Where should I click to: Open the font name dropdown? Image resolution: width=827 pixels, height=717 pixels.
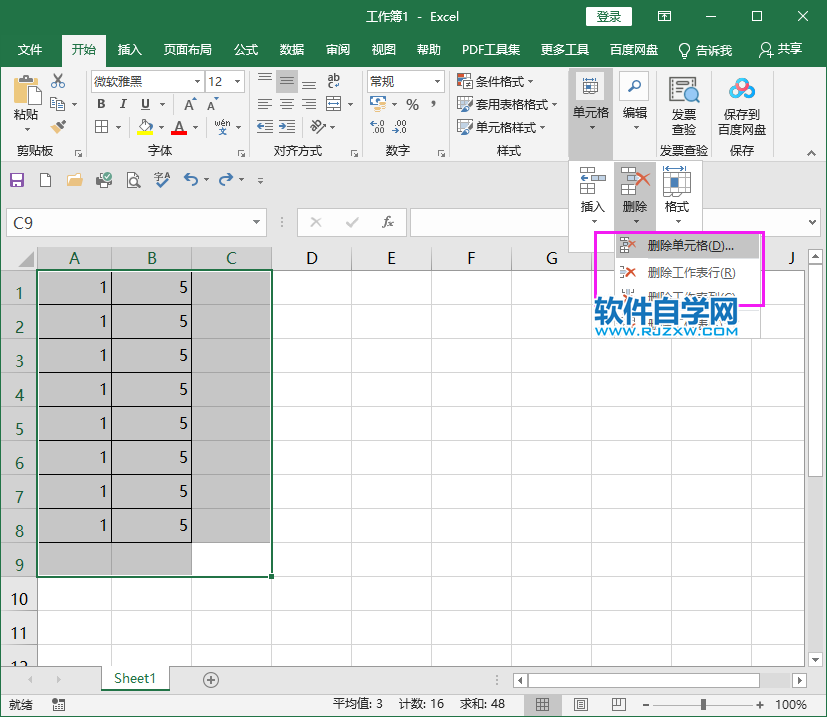(x=198, y=80)
